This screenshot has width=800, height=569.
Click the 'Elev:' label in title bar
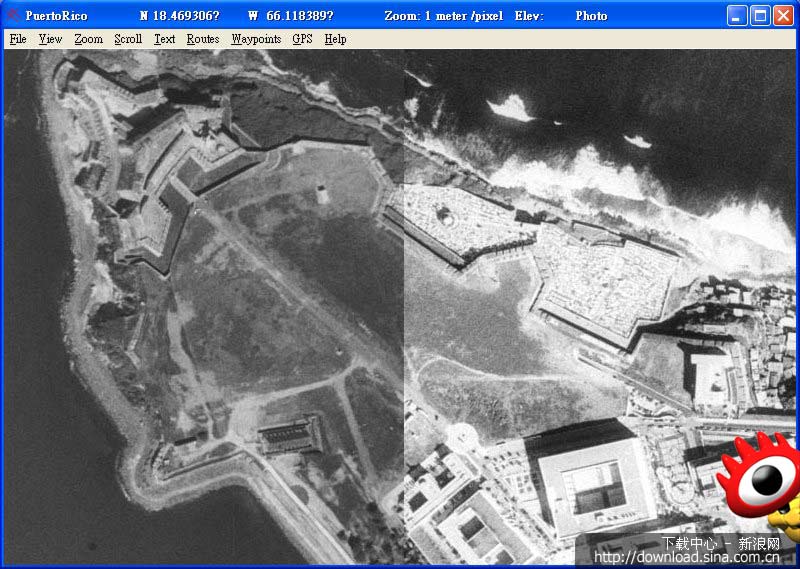pyautogui.click(x=529, y=16)
